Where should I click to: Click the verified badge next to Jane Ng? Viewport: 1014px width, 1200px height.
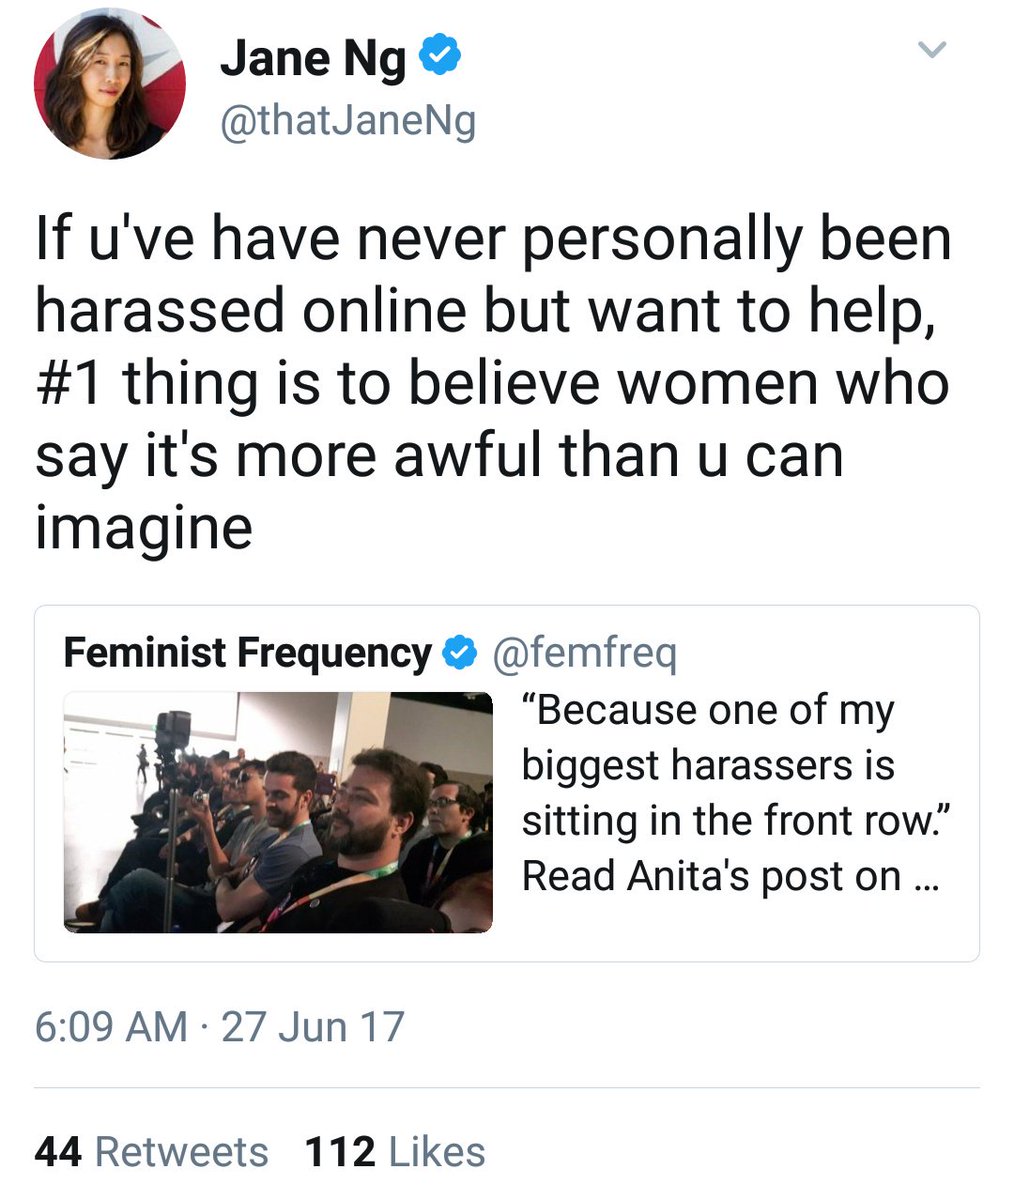(x=439, y=59)
